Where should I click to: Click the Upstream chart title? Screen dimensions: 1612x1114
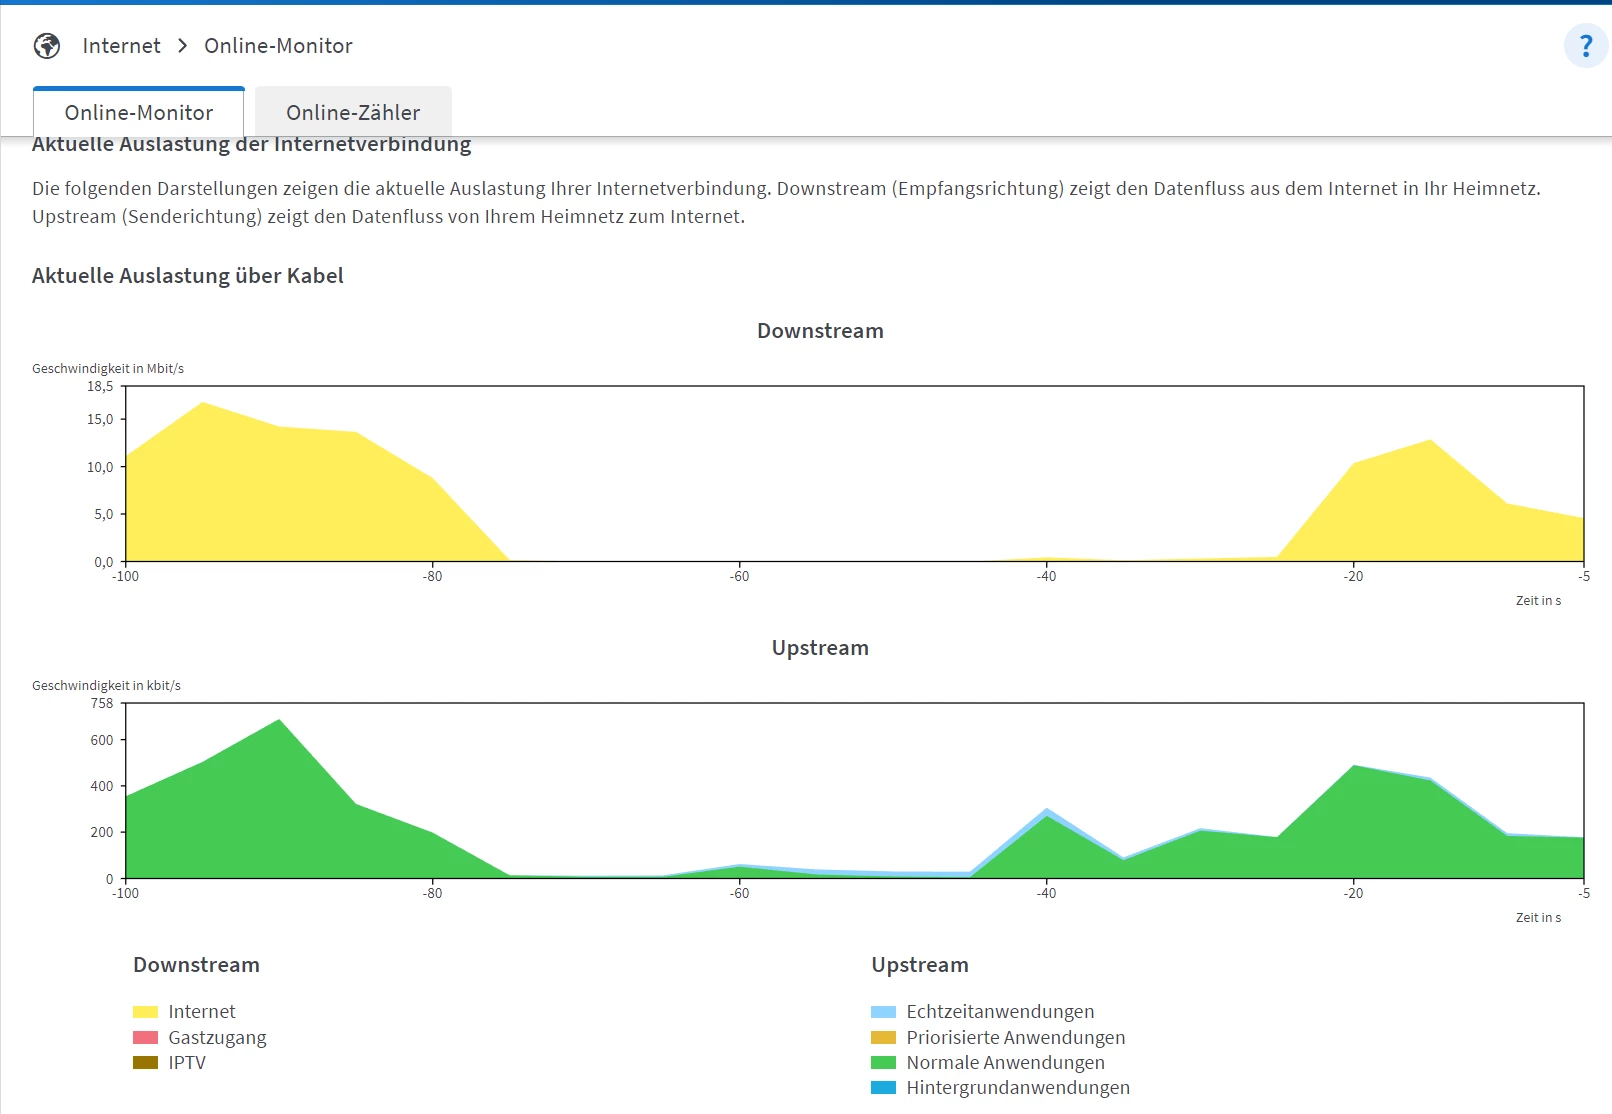pos(820,648)
